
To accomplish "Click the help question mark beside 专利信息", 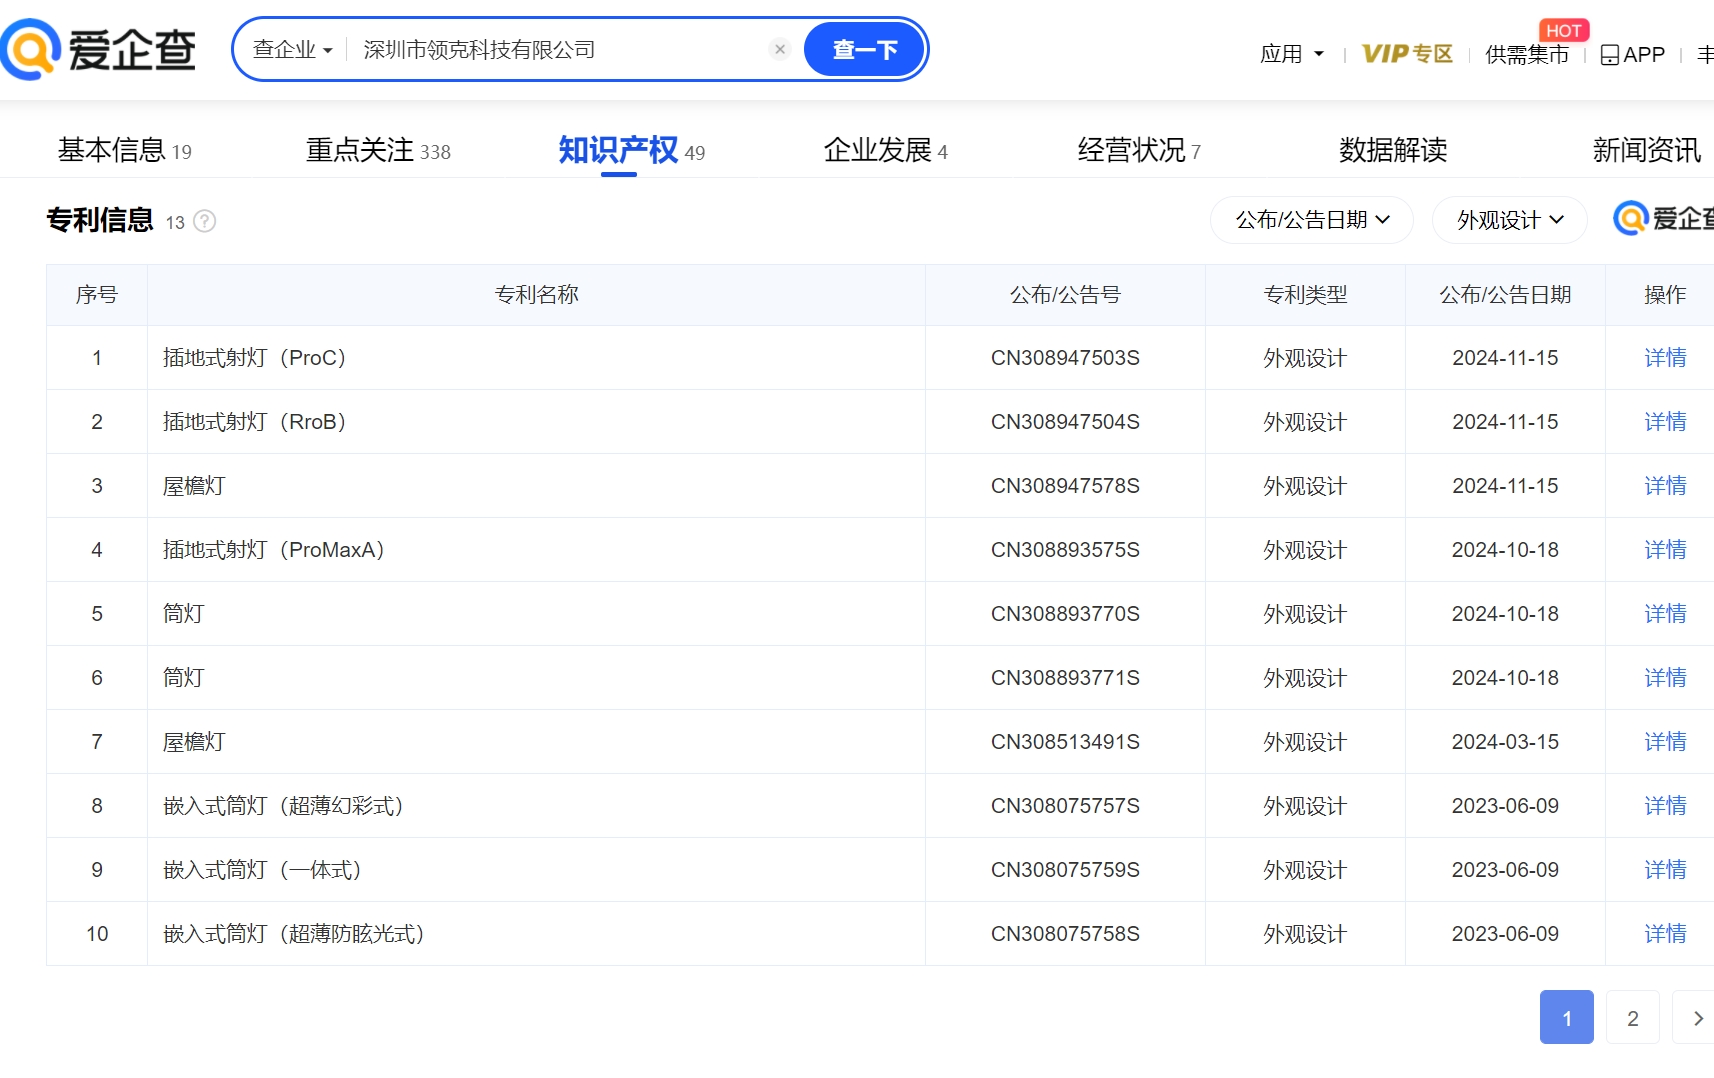I will click(205, 221).
